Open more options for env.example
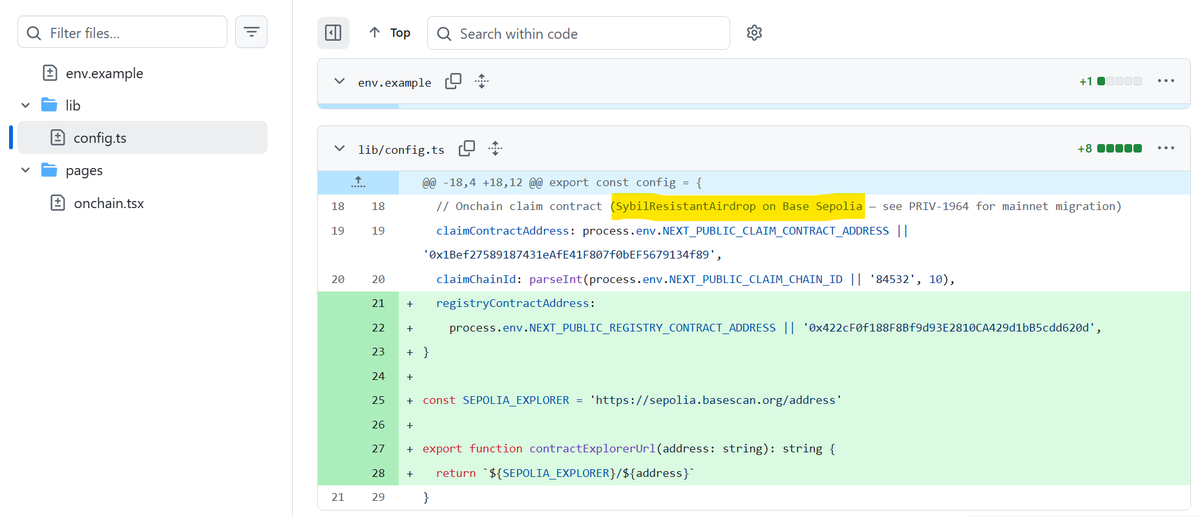The image size is (1200, 517). [x=1166, y=81]
